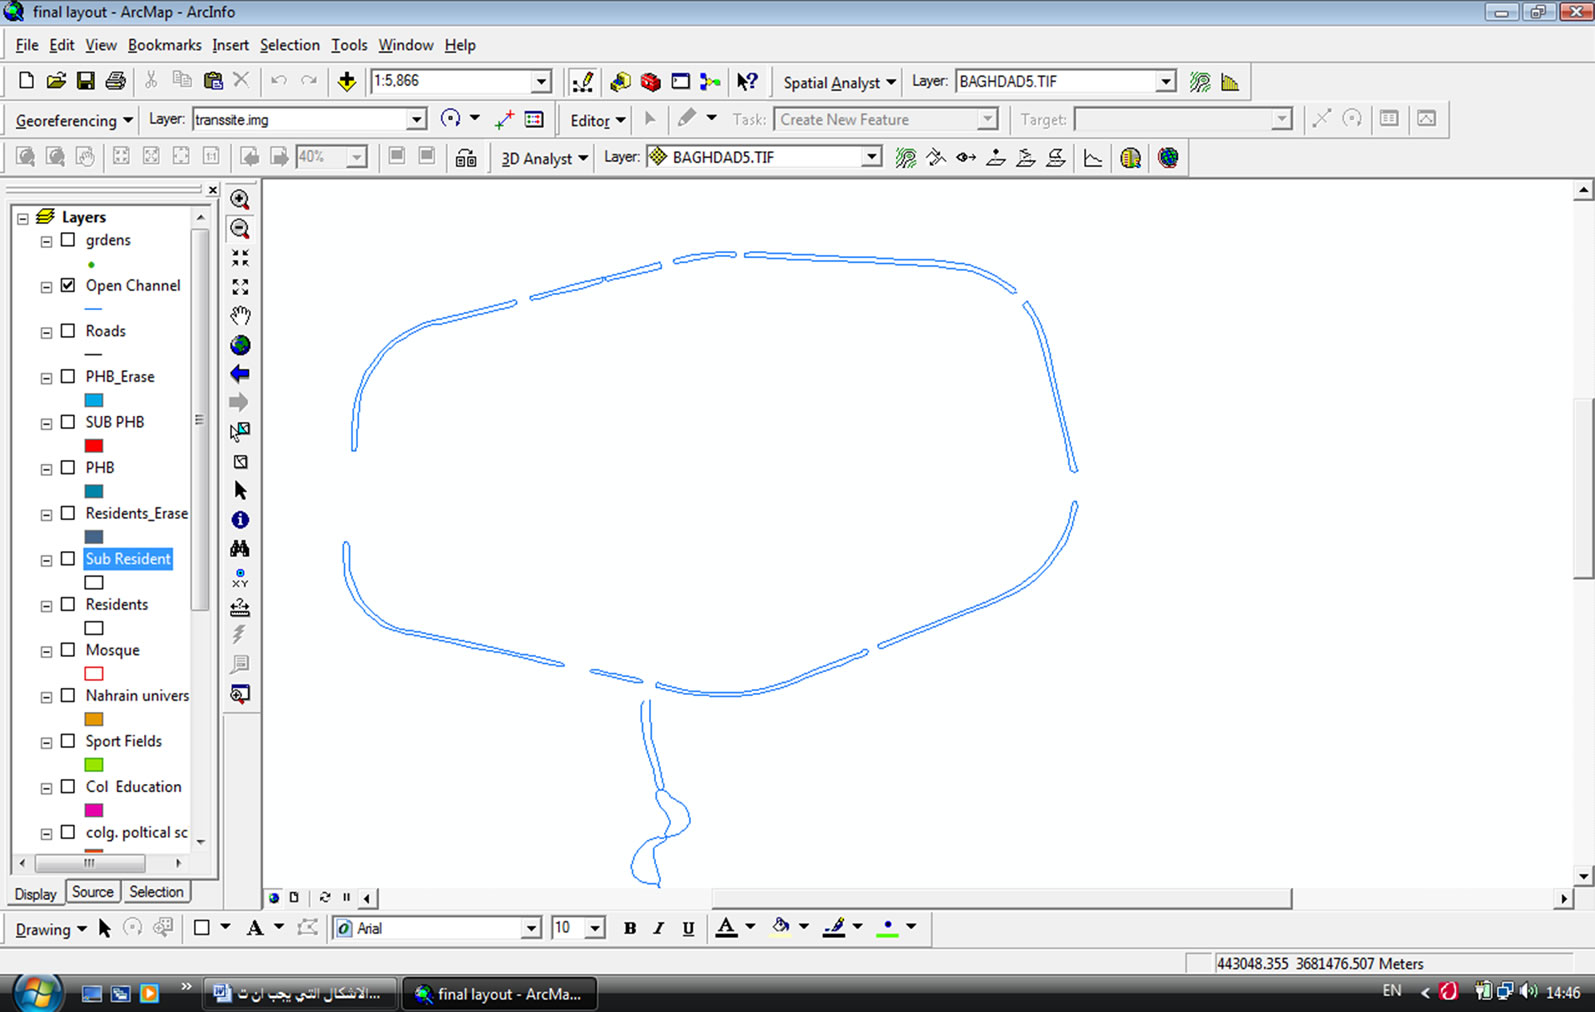
Task: Click the Italic formatting button
Action: click(x=659, y=928)
